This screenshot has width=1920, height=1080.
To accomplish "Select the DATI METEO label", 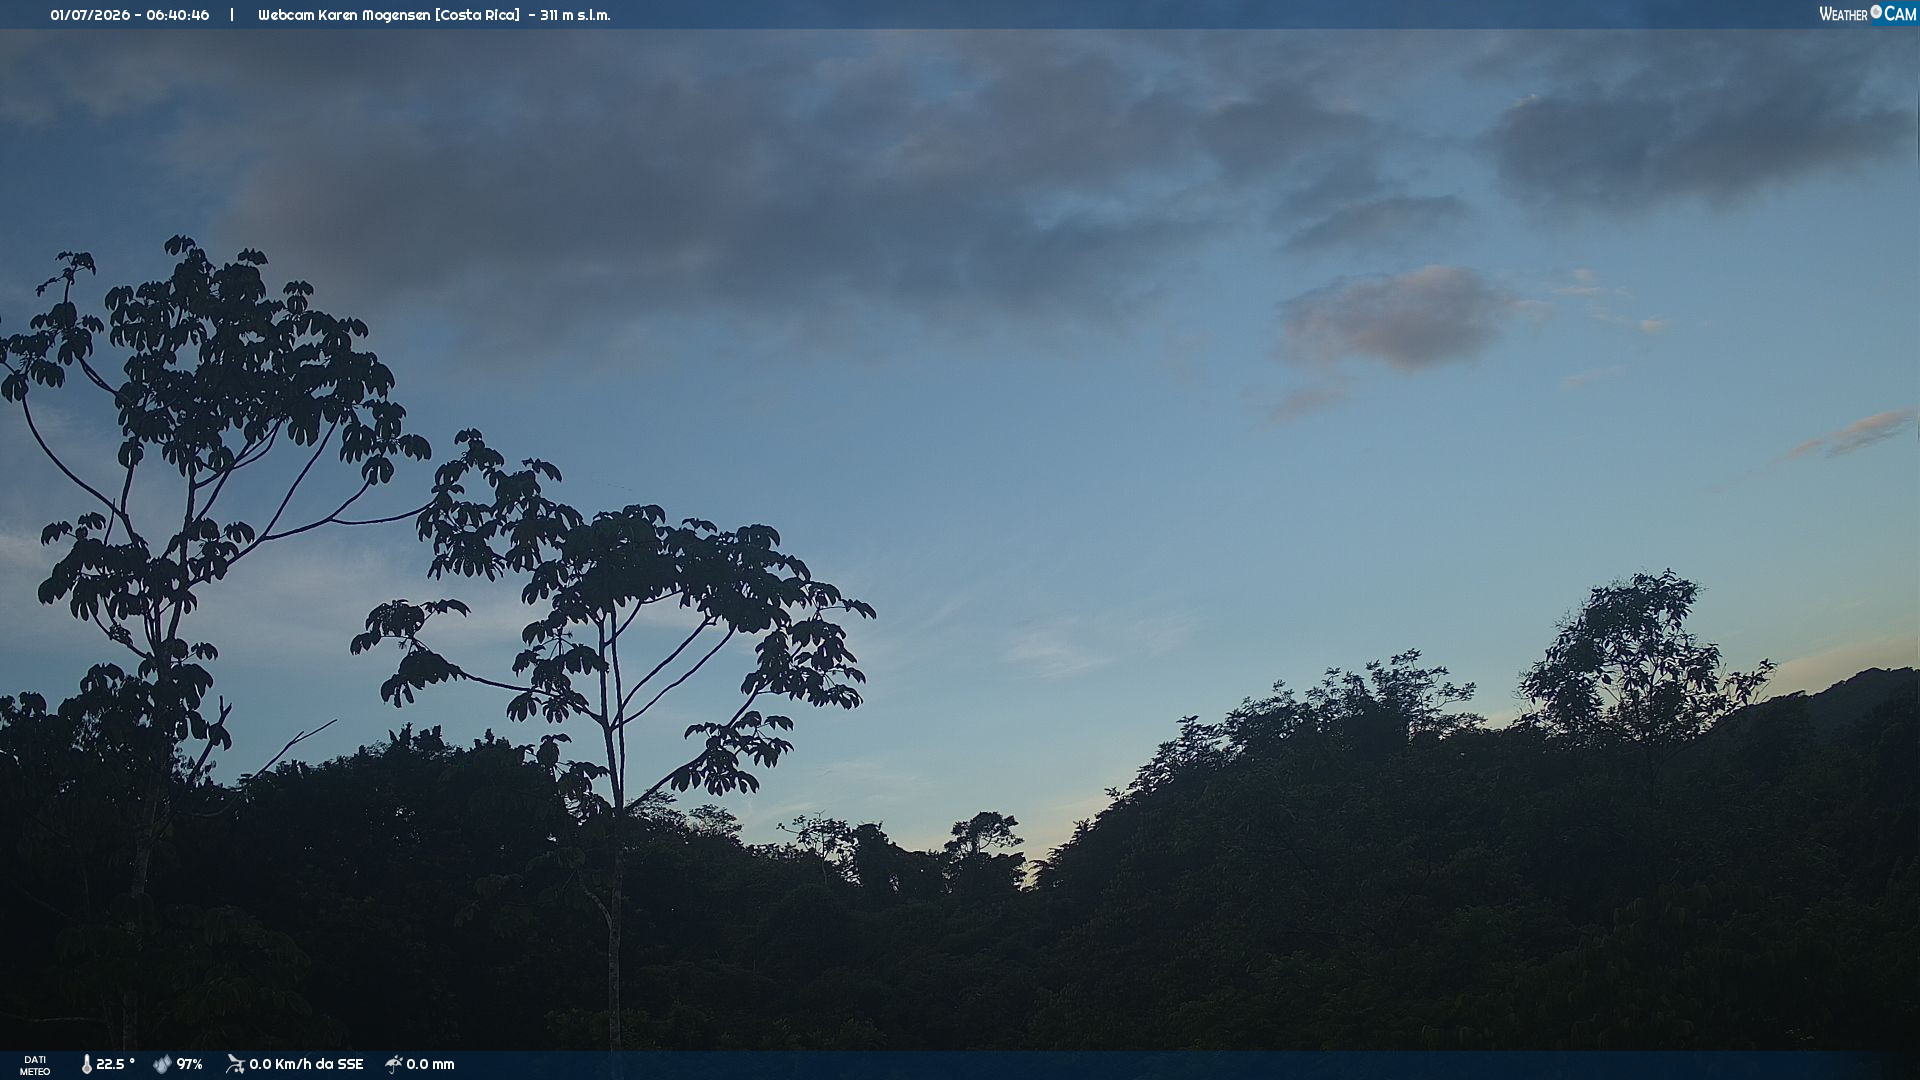I will pyautogui.click(x=35, y=1066).
